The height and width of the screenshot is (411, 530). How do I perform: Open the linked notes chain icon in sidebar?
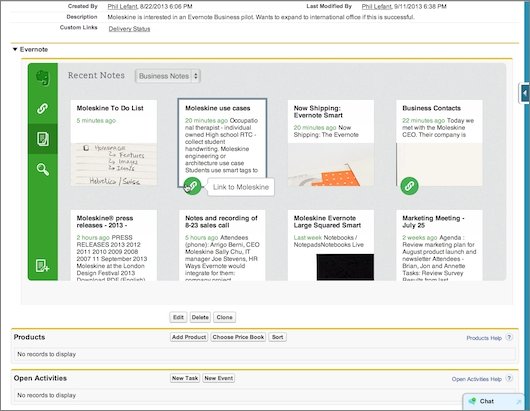[43, 108]
